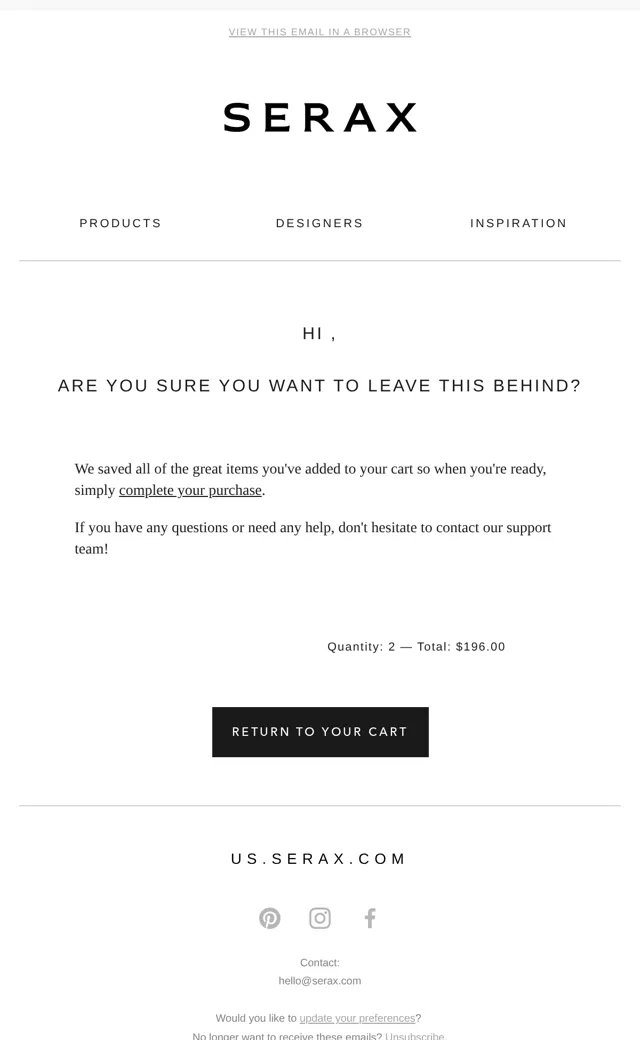The height and width of the screenshot is (1040, 640).
Task: Visit the US.SERAX.COM footer link
Action: 319,859
